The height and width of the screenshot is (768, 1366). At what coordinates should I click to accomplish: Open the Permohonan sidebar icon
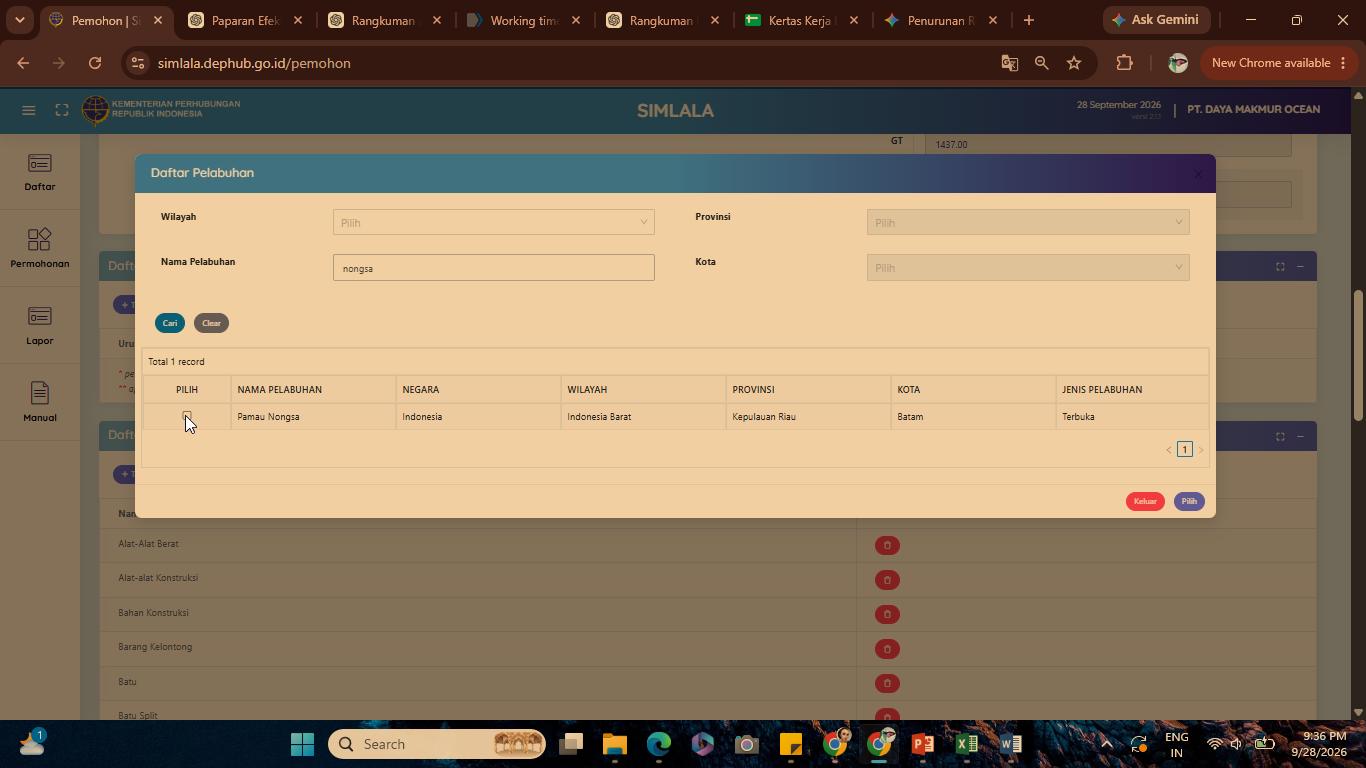(x=40, y=249)
